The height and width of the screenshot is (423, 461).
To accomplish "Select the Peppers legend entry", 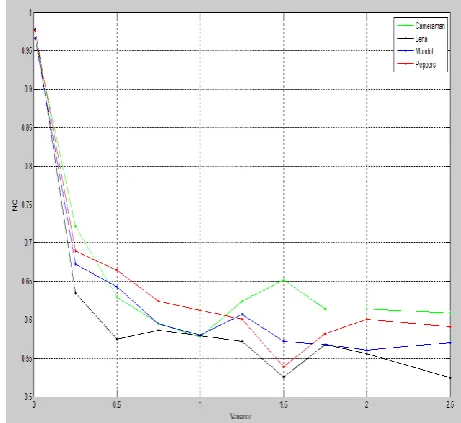I will [x=416, y=64].
